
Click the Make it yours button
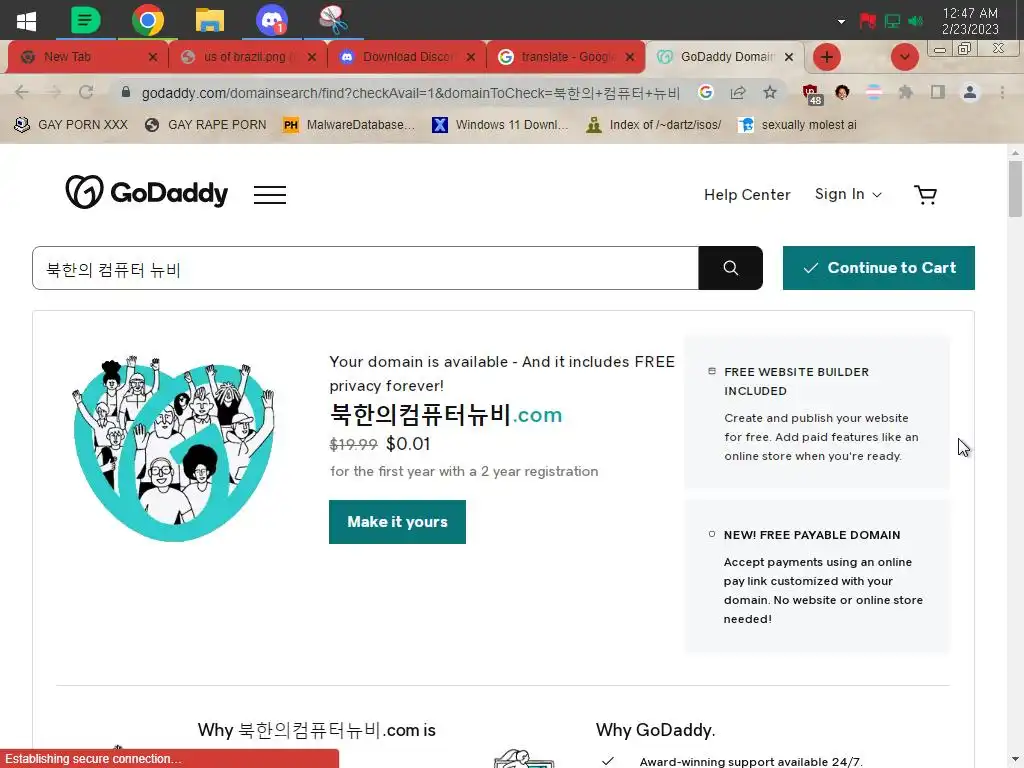click(x=397, y=522)
